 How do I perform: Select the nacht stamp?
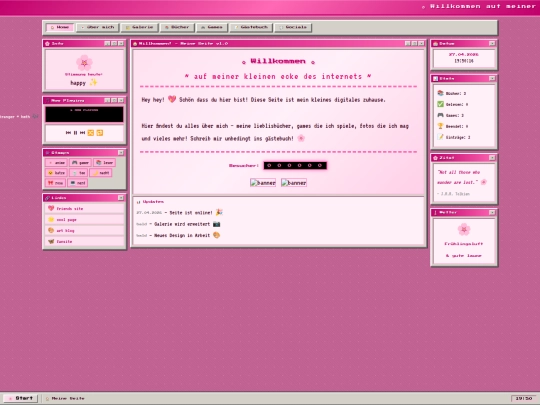pyautogui.click(x=101, y=173)
